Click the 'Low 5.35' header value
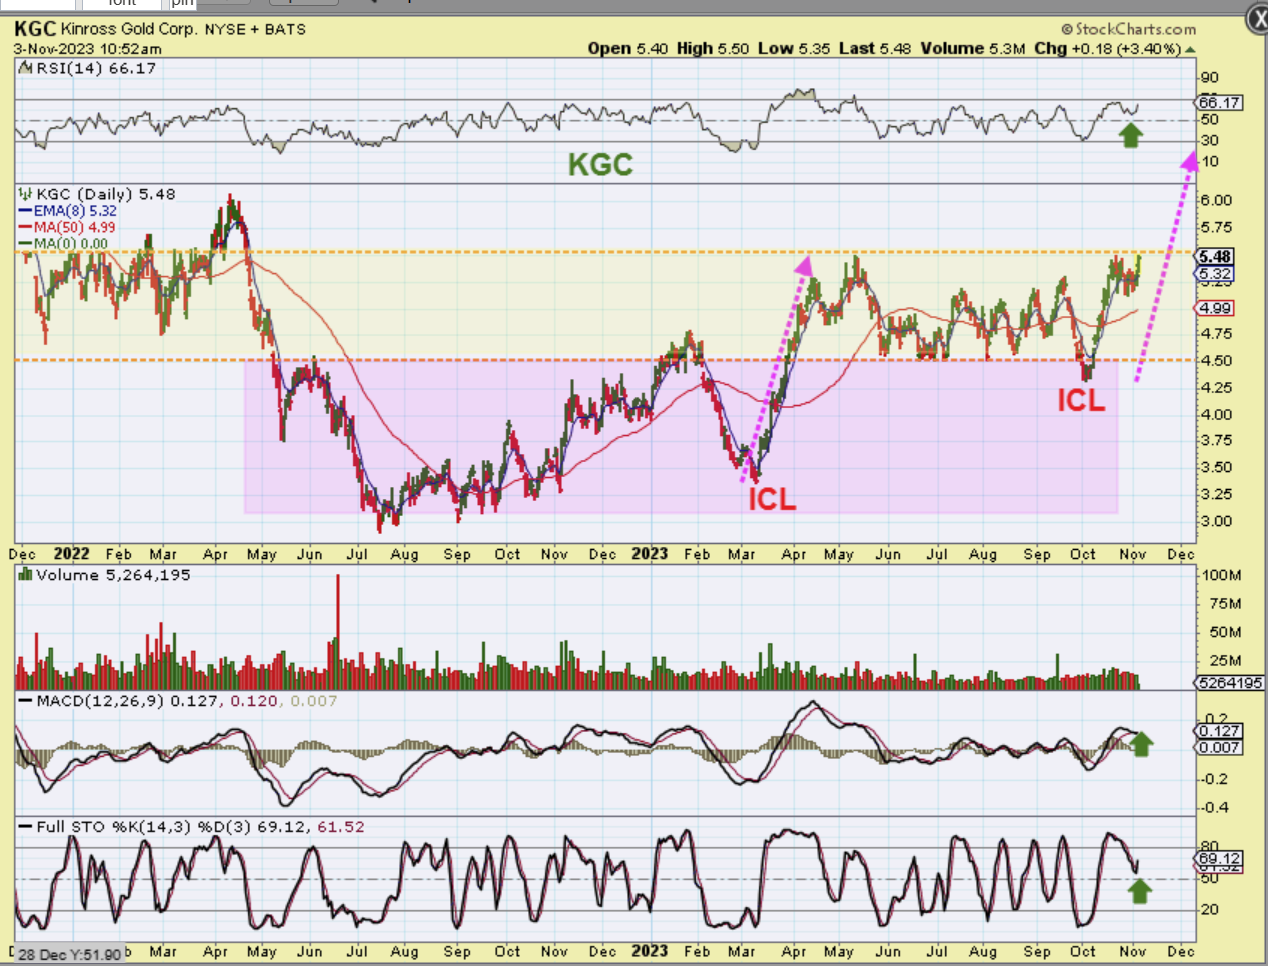Image resolution: width=1269 pixels, height=966 pixels. pyautogui.click(x=794, y=48)
